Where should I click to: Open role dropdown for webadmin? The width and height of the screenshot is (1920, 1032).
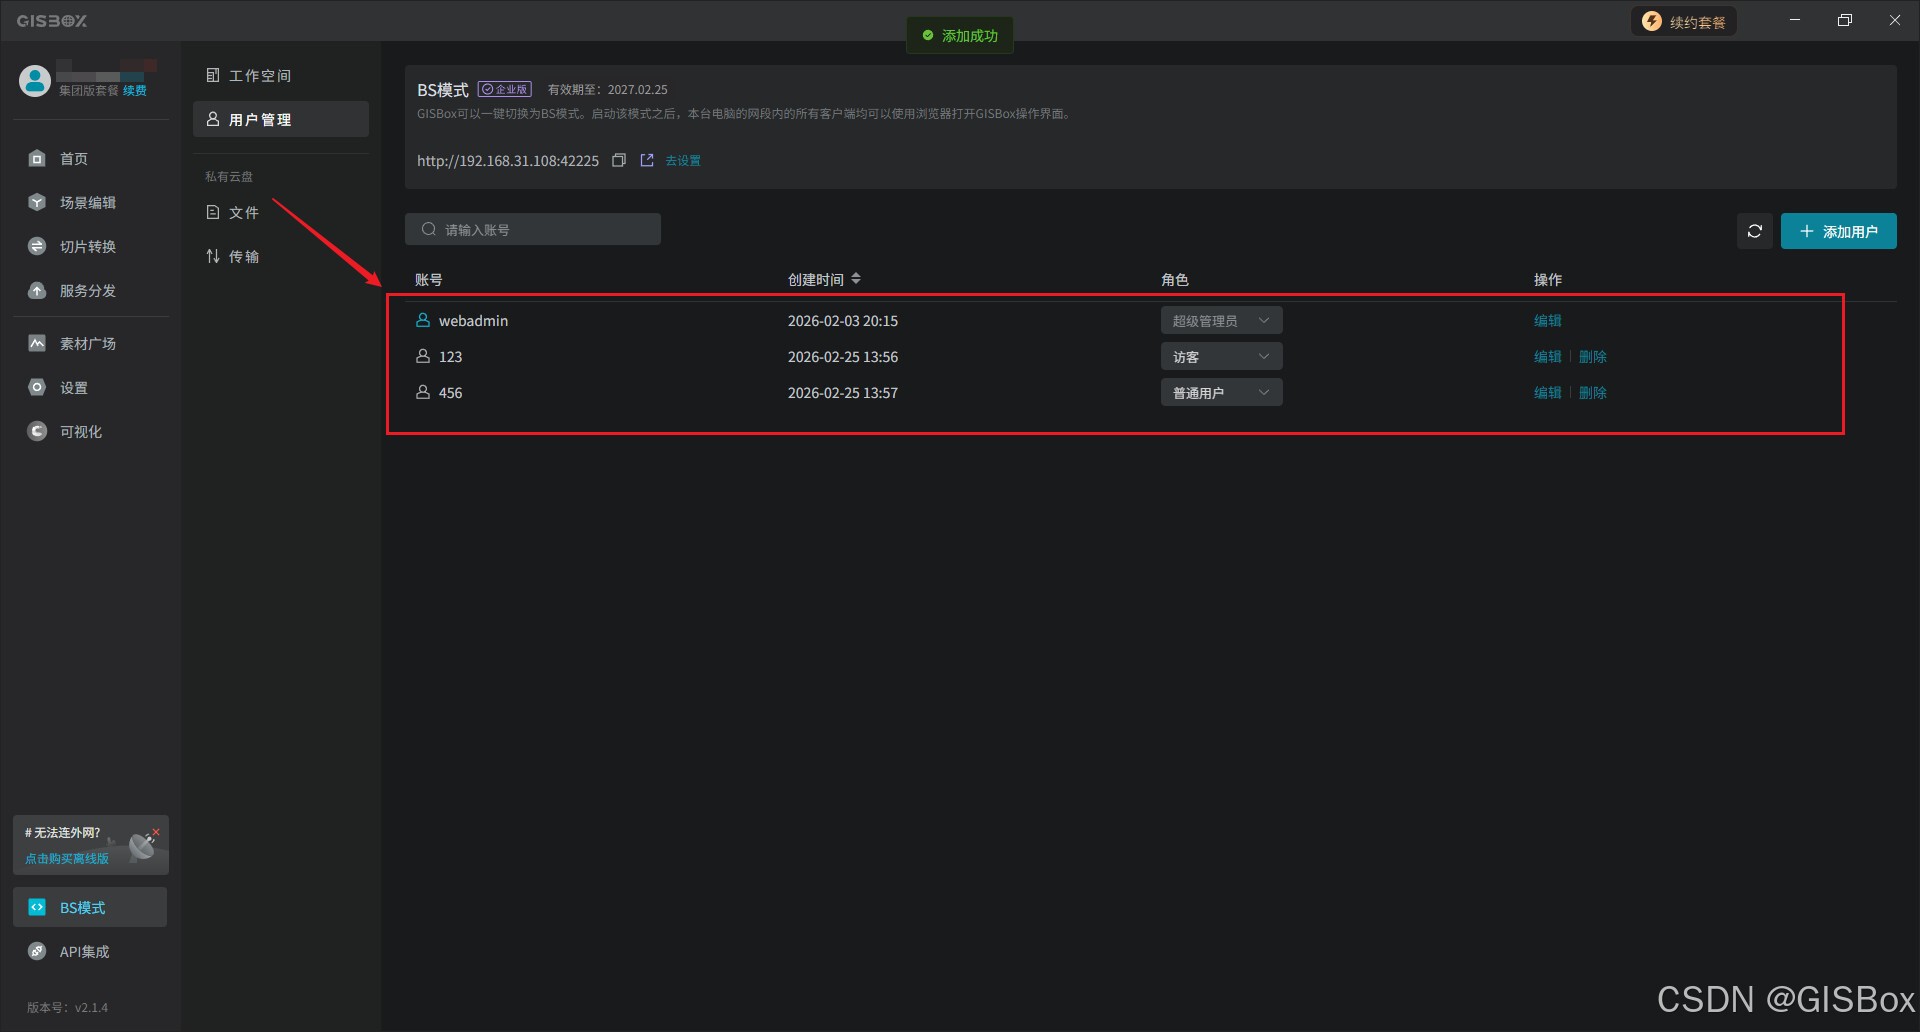1222,320
